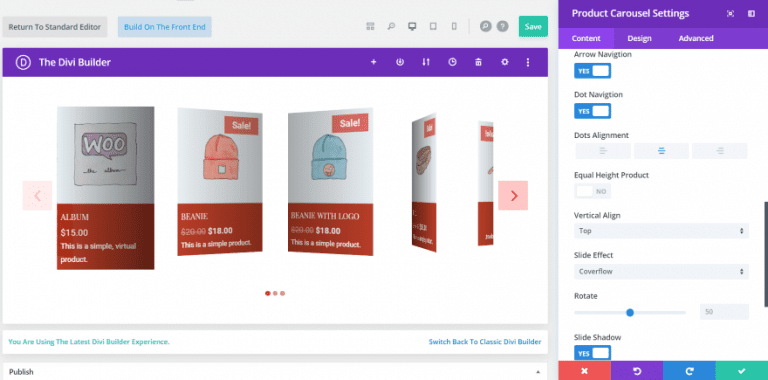768x380 pixels.
Task: Clear layout with trash icon
Action: pos(479,62)
